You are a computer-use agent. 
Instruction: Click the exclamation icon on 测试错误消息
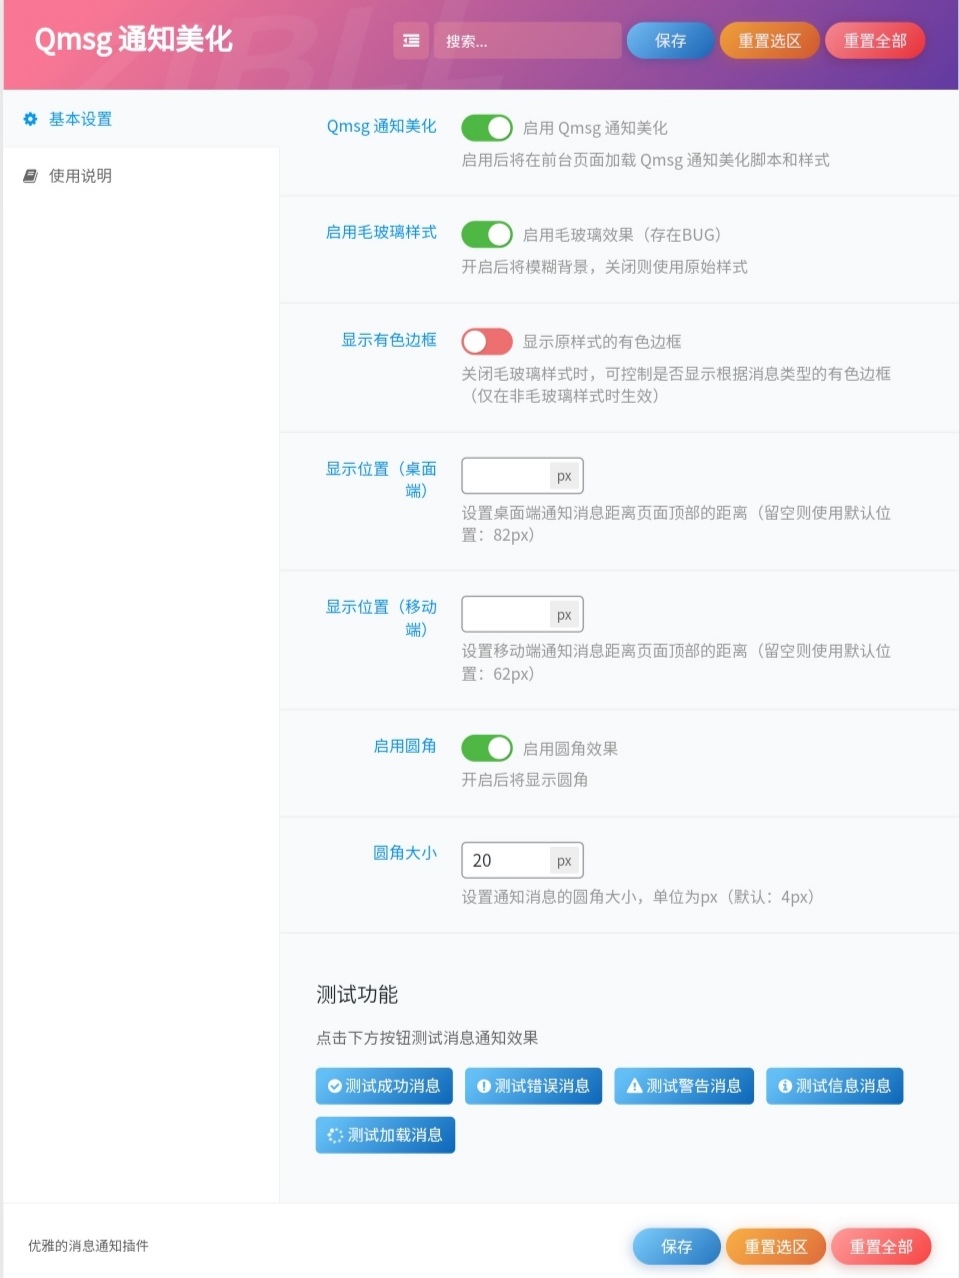(484, 1086)
